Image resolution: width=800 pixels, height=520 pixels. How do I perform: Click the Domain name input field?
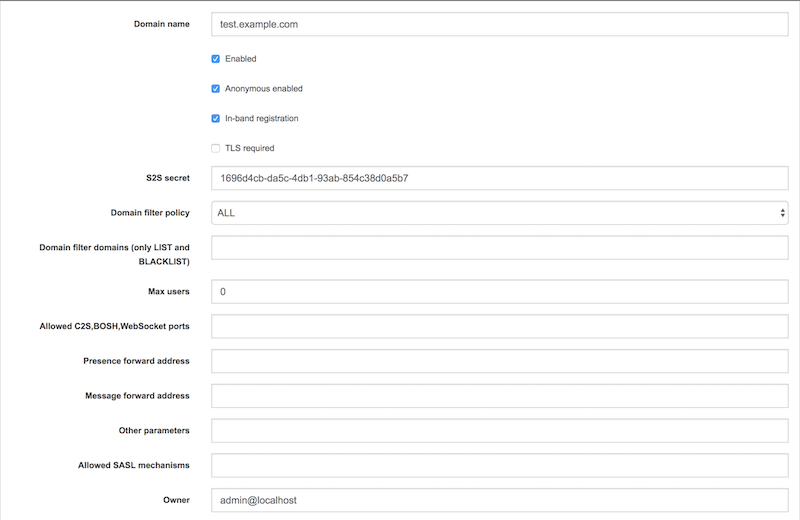pyautogui.click(x=500, y=24)
